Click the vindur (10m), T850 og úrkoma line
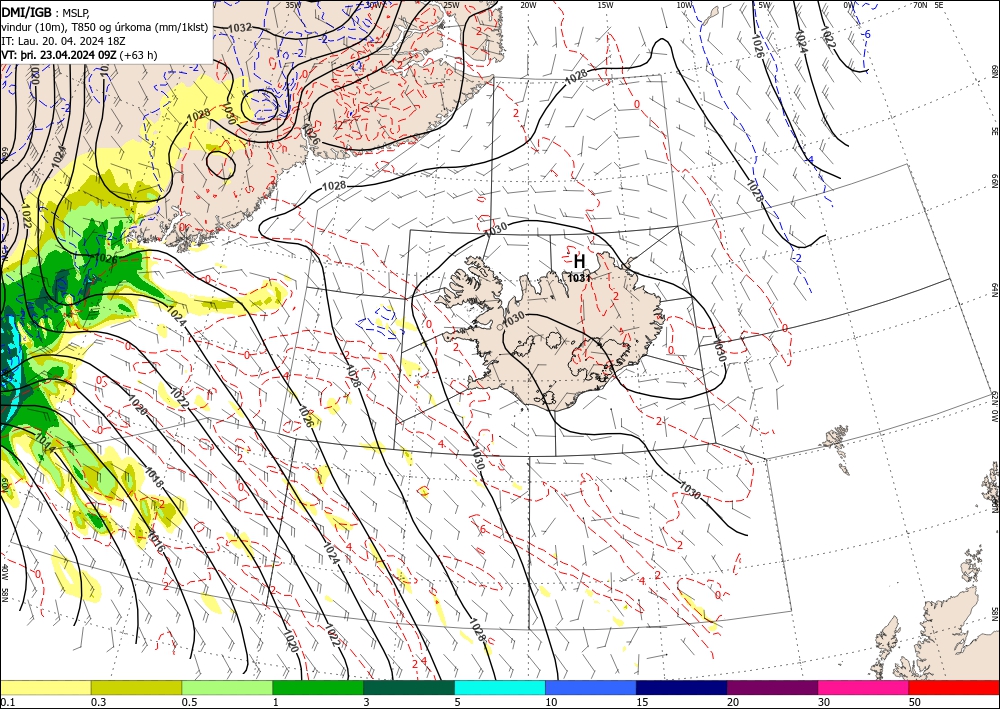 pos(105,26)
